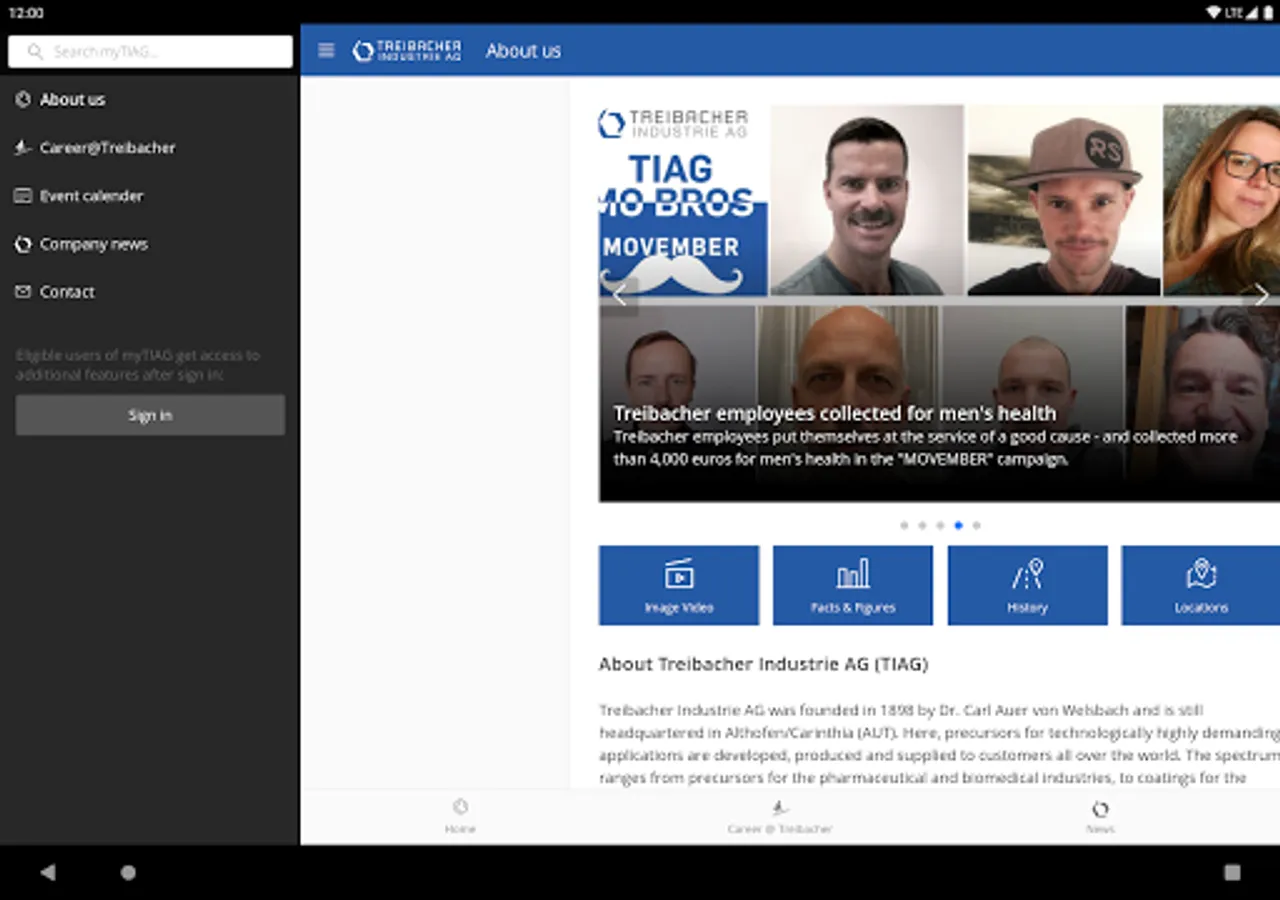Click the Locations map pin icon

click(1201, 573)
